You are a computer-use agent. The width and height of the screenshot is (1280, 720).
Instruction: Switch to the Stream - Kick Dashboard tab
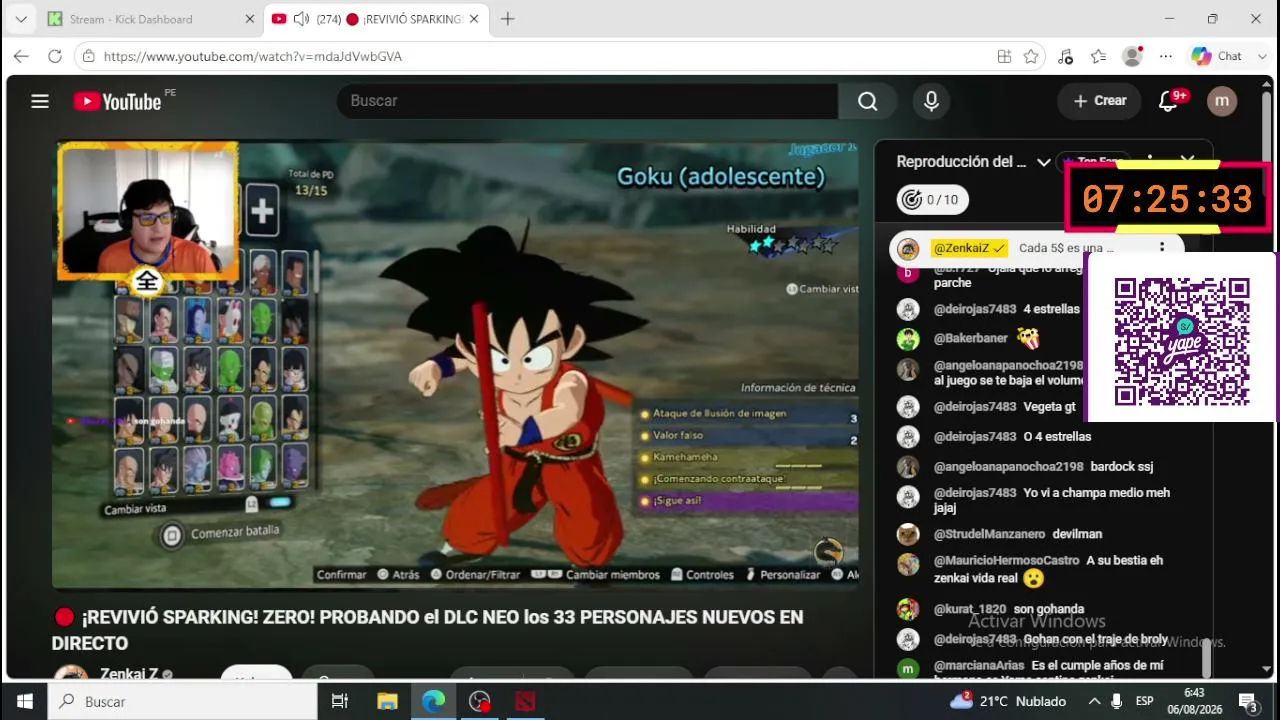click(151, 19)
